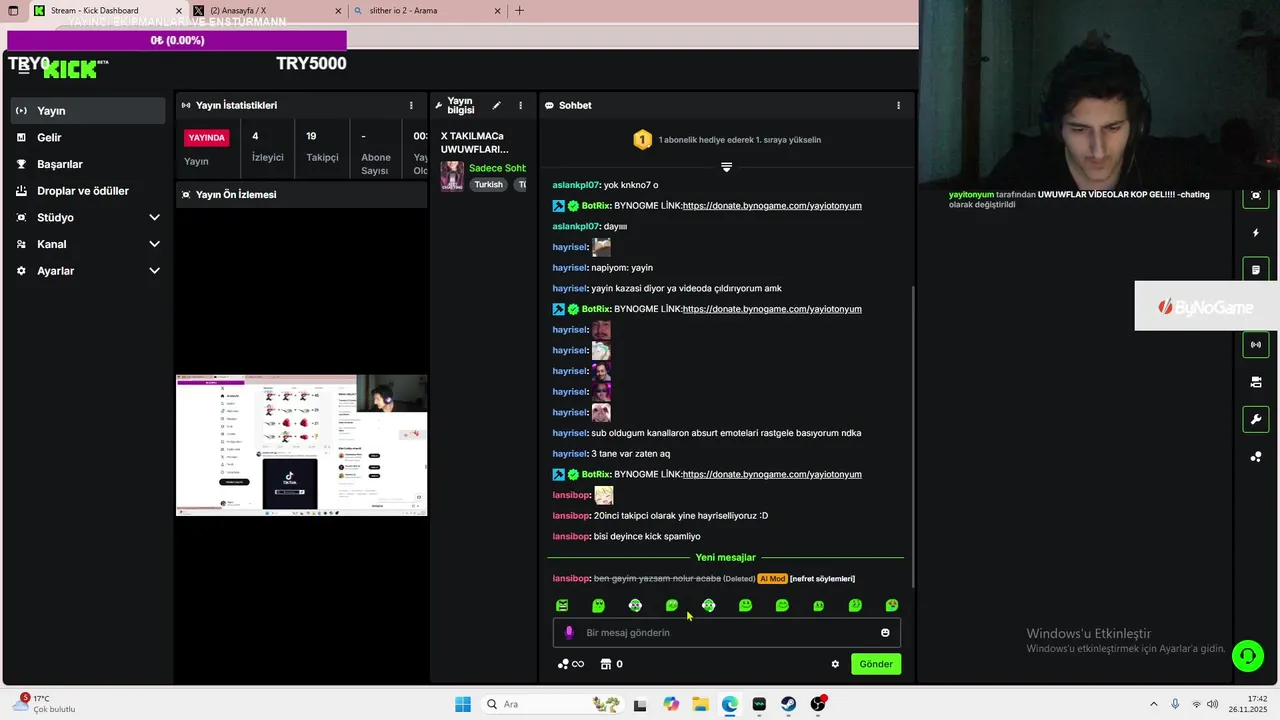Open Droplar ve ödüller page
Image resolution: width=1280 pixels, height=720 pixels.
click(x=88, y=191)
